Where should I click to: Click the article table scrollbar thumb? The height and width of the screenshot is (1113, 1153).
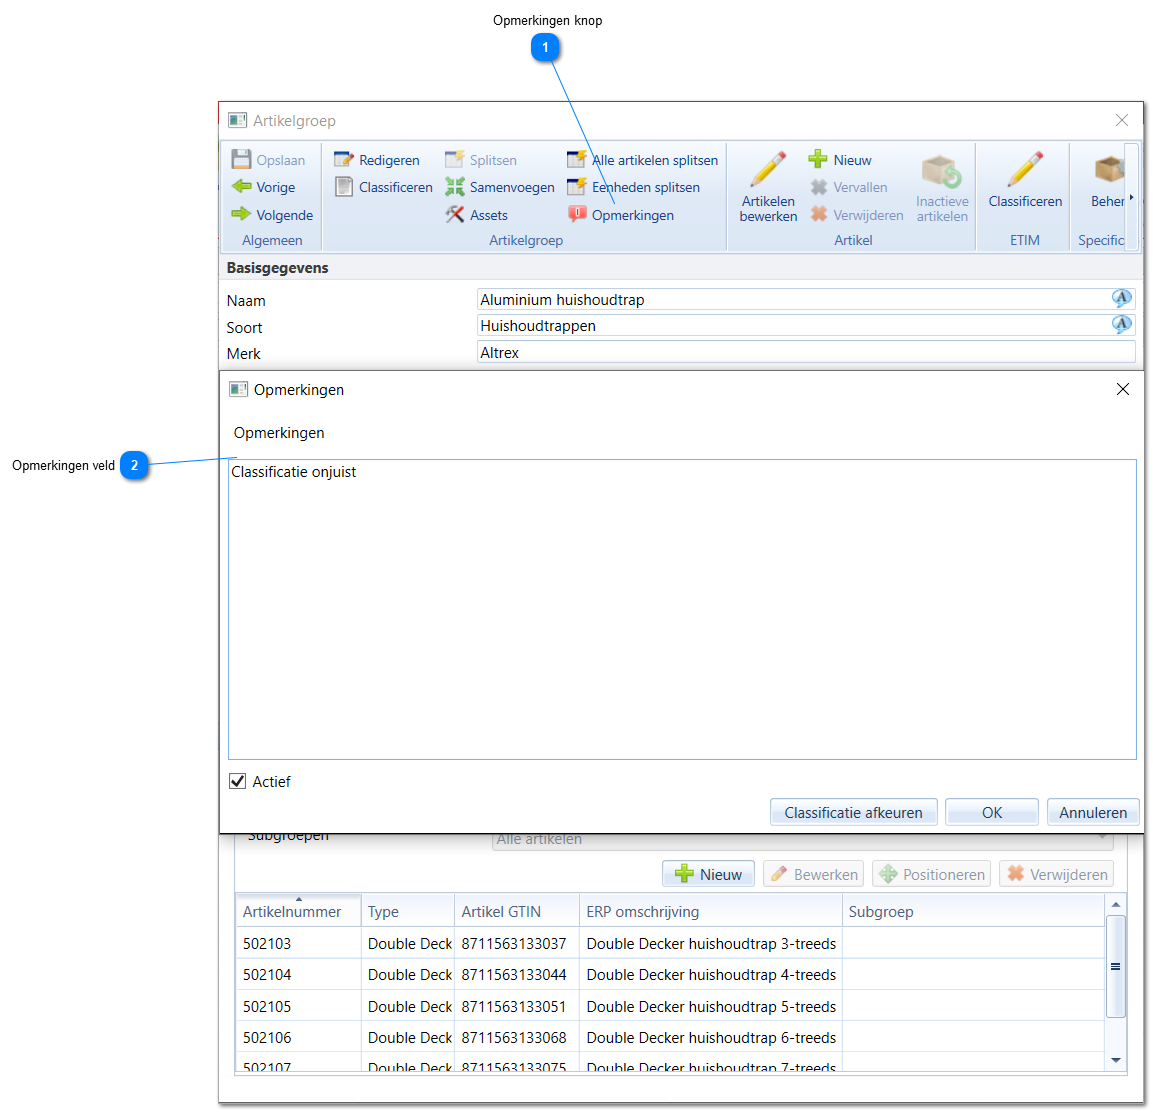click(x=1115, y=966)
